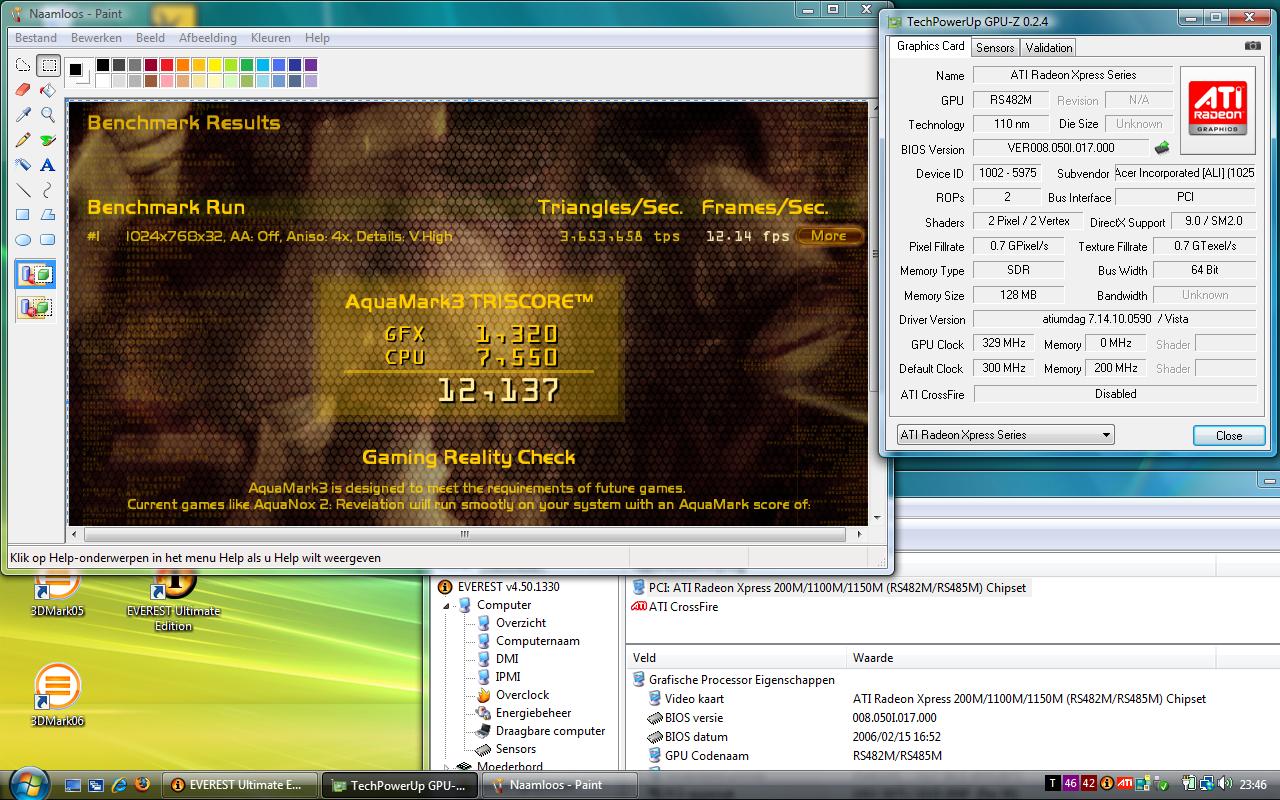The width and height of the screenshot is (1280, 800).
Task: Switch to the Validation tab in GPU-Z
Action: pyautogui.click(x=1049, y=47)
